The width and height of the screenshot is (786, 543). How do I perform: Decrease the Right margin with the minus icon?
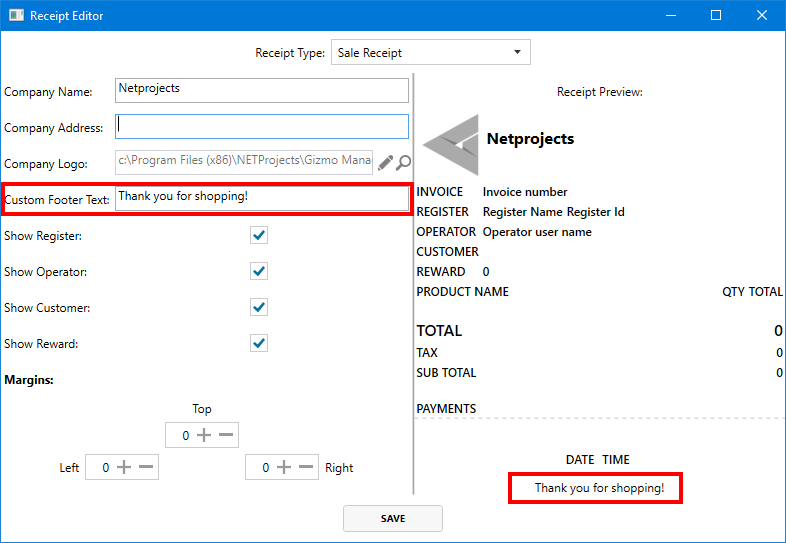coord(306,467)
